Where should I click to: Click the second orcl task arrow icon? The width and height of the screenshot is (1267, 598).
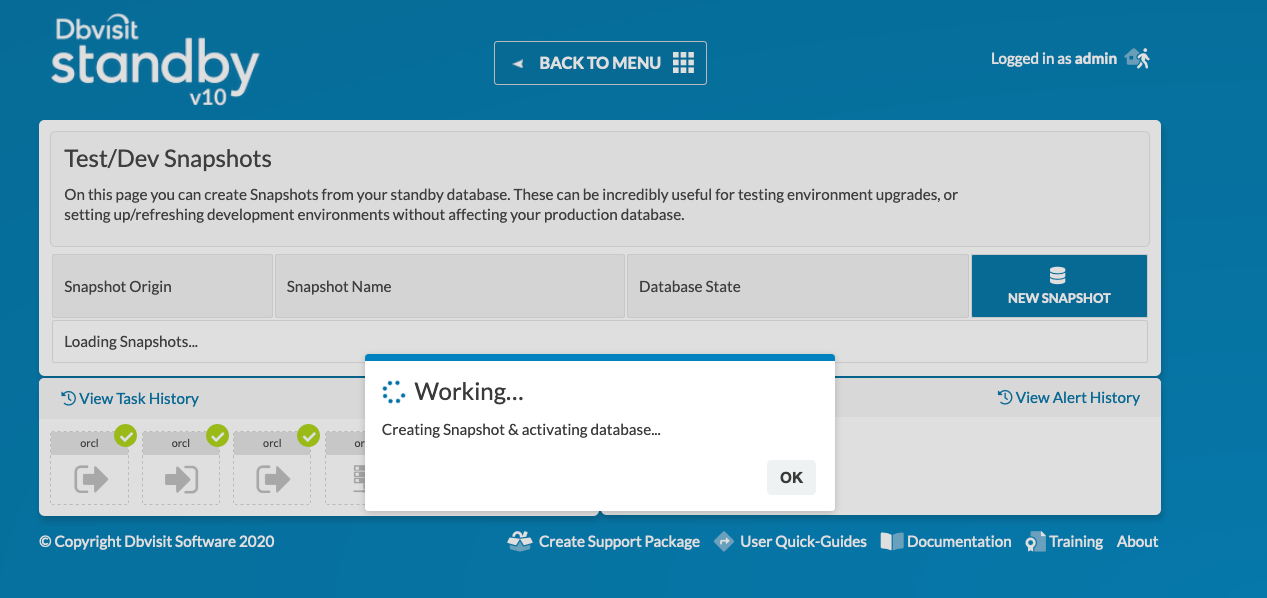coord(182,480)
